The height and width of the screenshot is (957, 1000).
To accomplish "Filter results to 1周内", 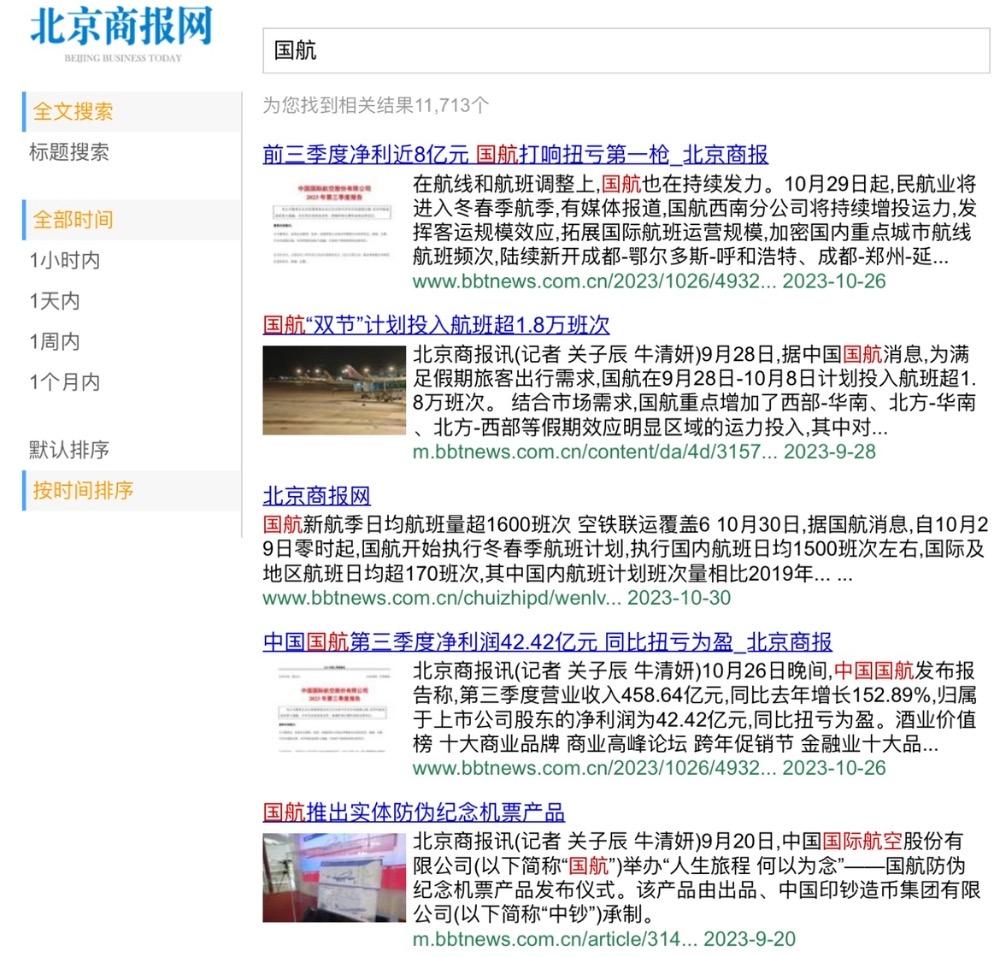I will coord(54,342).
